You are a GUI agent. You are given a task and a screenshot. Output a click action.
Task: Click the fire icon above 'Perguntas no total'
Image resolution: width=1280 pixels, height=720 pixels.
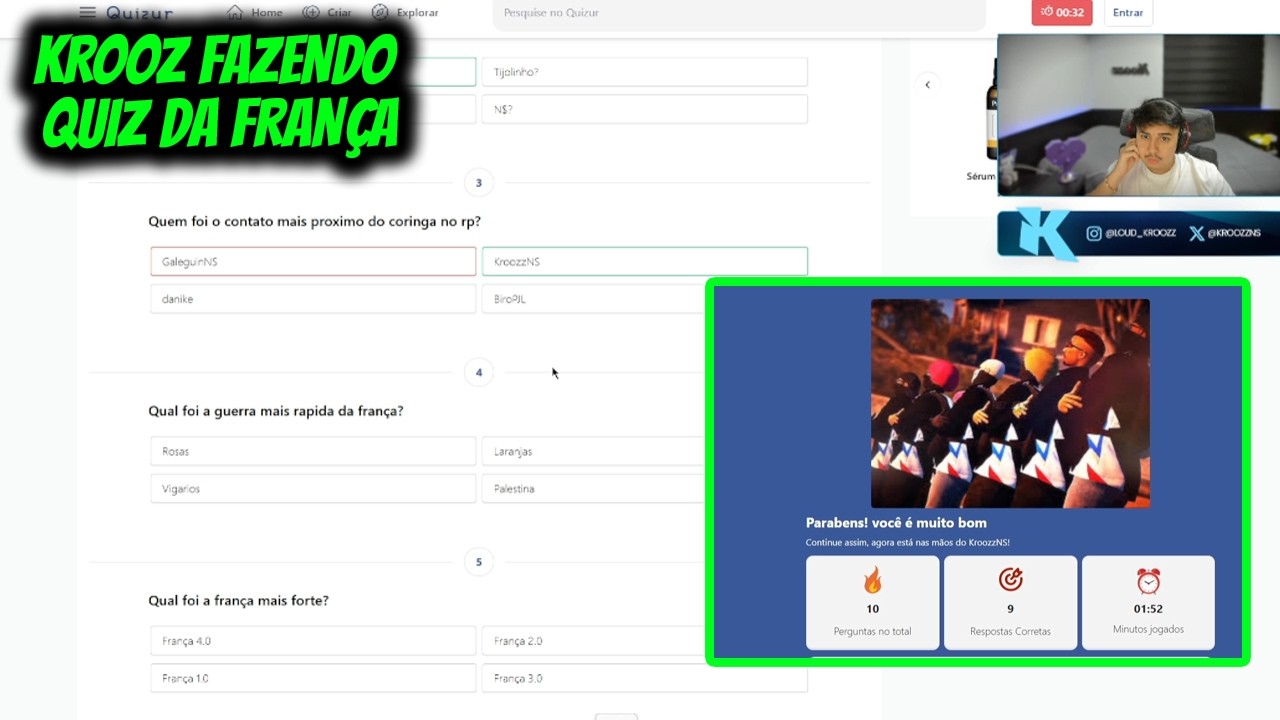(x=873, y=580)
